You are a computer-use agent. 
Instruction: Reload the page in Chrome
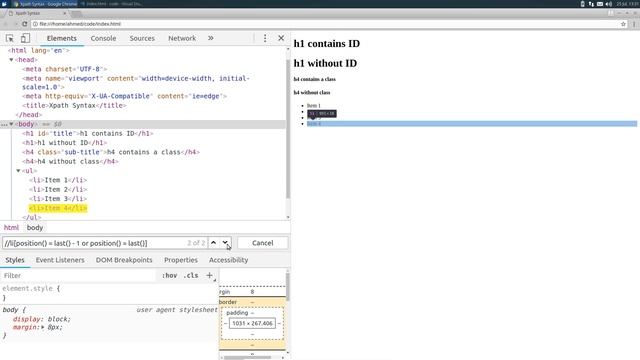tap(24, 24)
